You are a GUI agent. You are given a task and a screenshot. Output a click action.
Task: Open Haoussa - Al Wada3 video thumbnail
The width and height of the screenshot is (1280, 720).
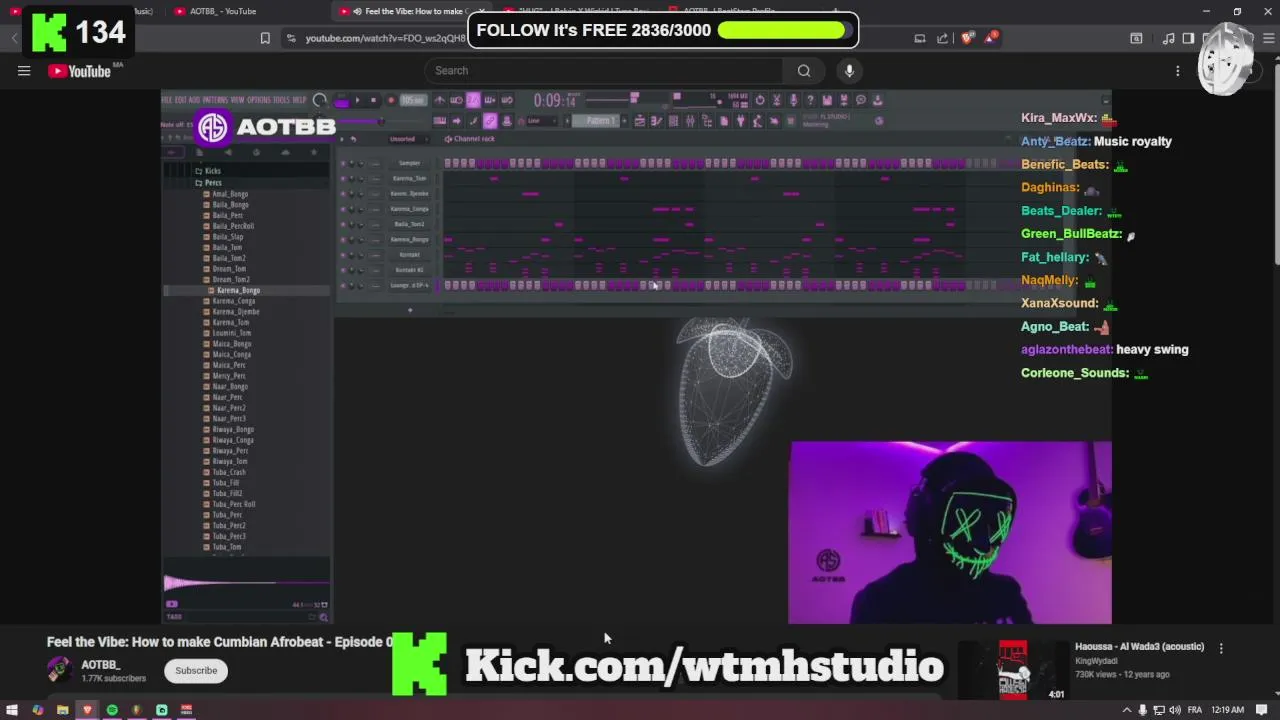coord(1015,671)
